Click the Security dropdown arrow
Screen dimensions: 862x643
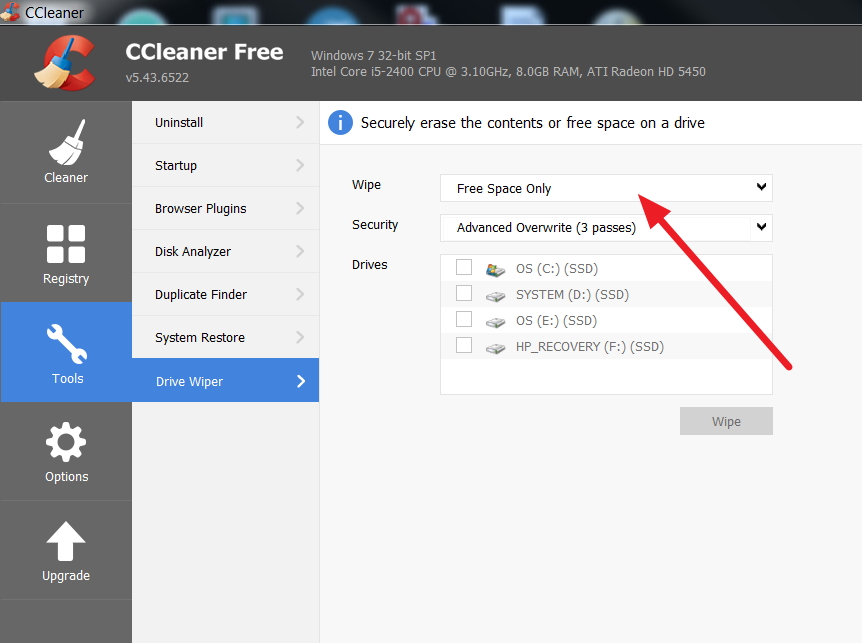click(x=761, y=226)
